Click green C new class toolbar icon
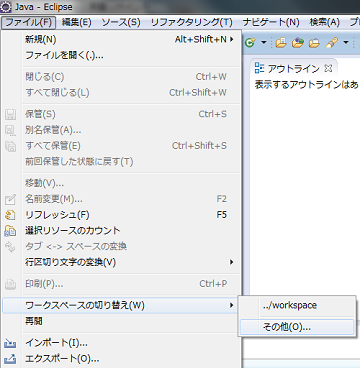This screenshot has height=368, width=360. 250,43
